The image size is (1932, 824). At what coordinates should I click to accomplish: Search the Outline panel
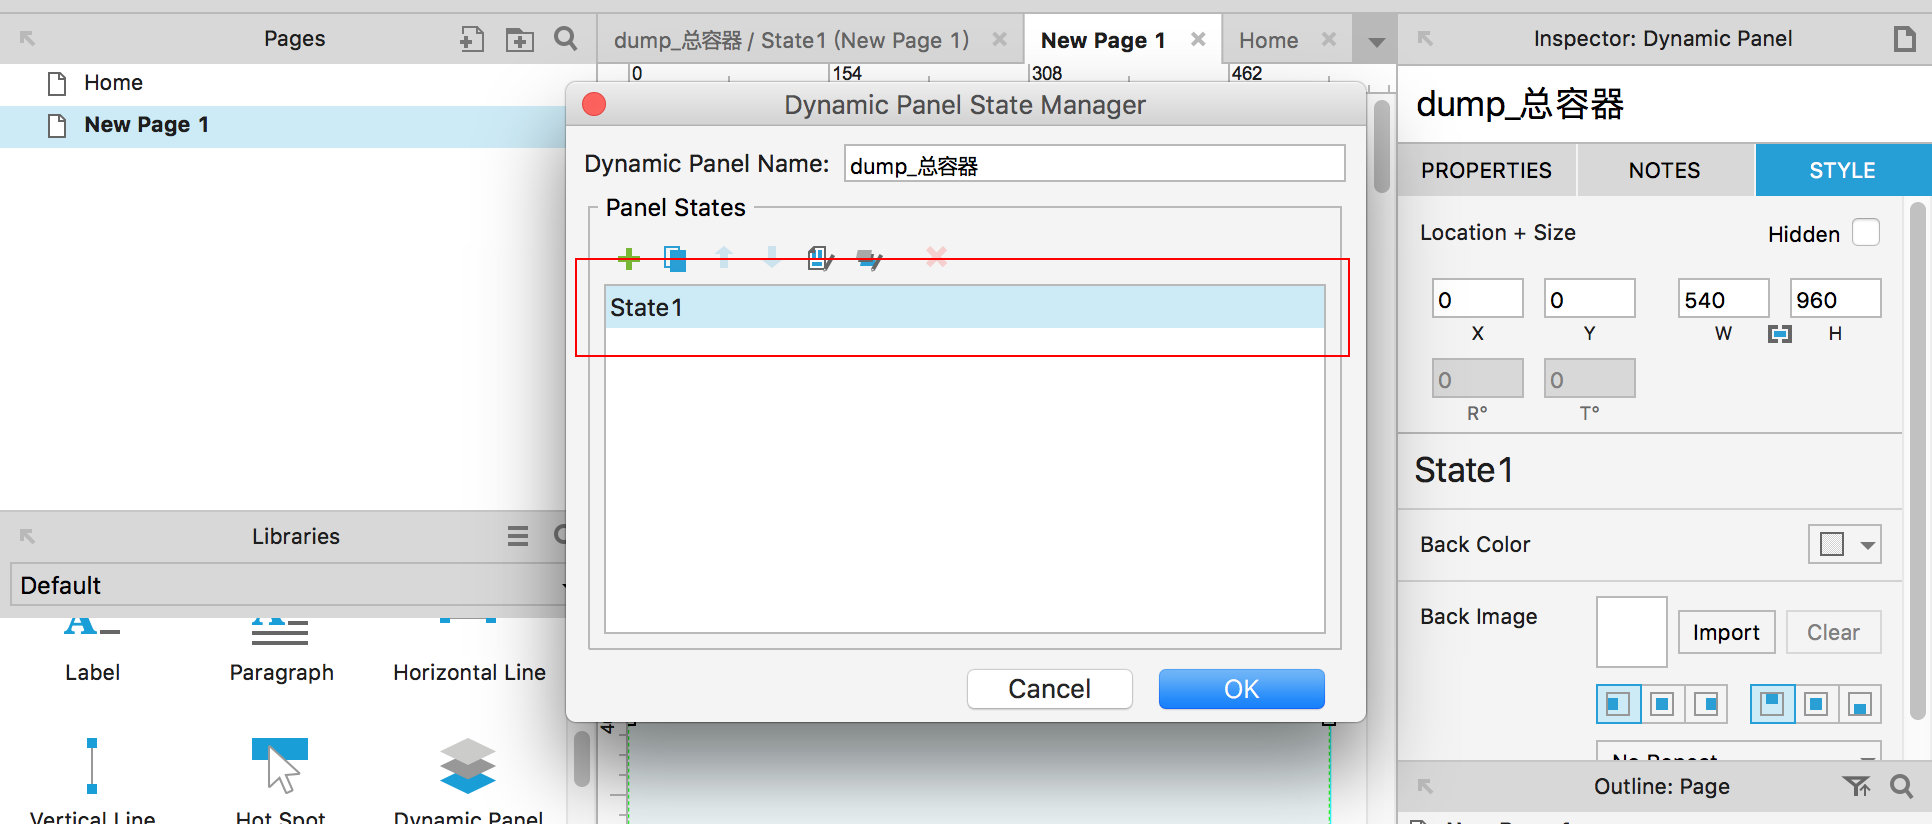click(x=1901, y=787)
